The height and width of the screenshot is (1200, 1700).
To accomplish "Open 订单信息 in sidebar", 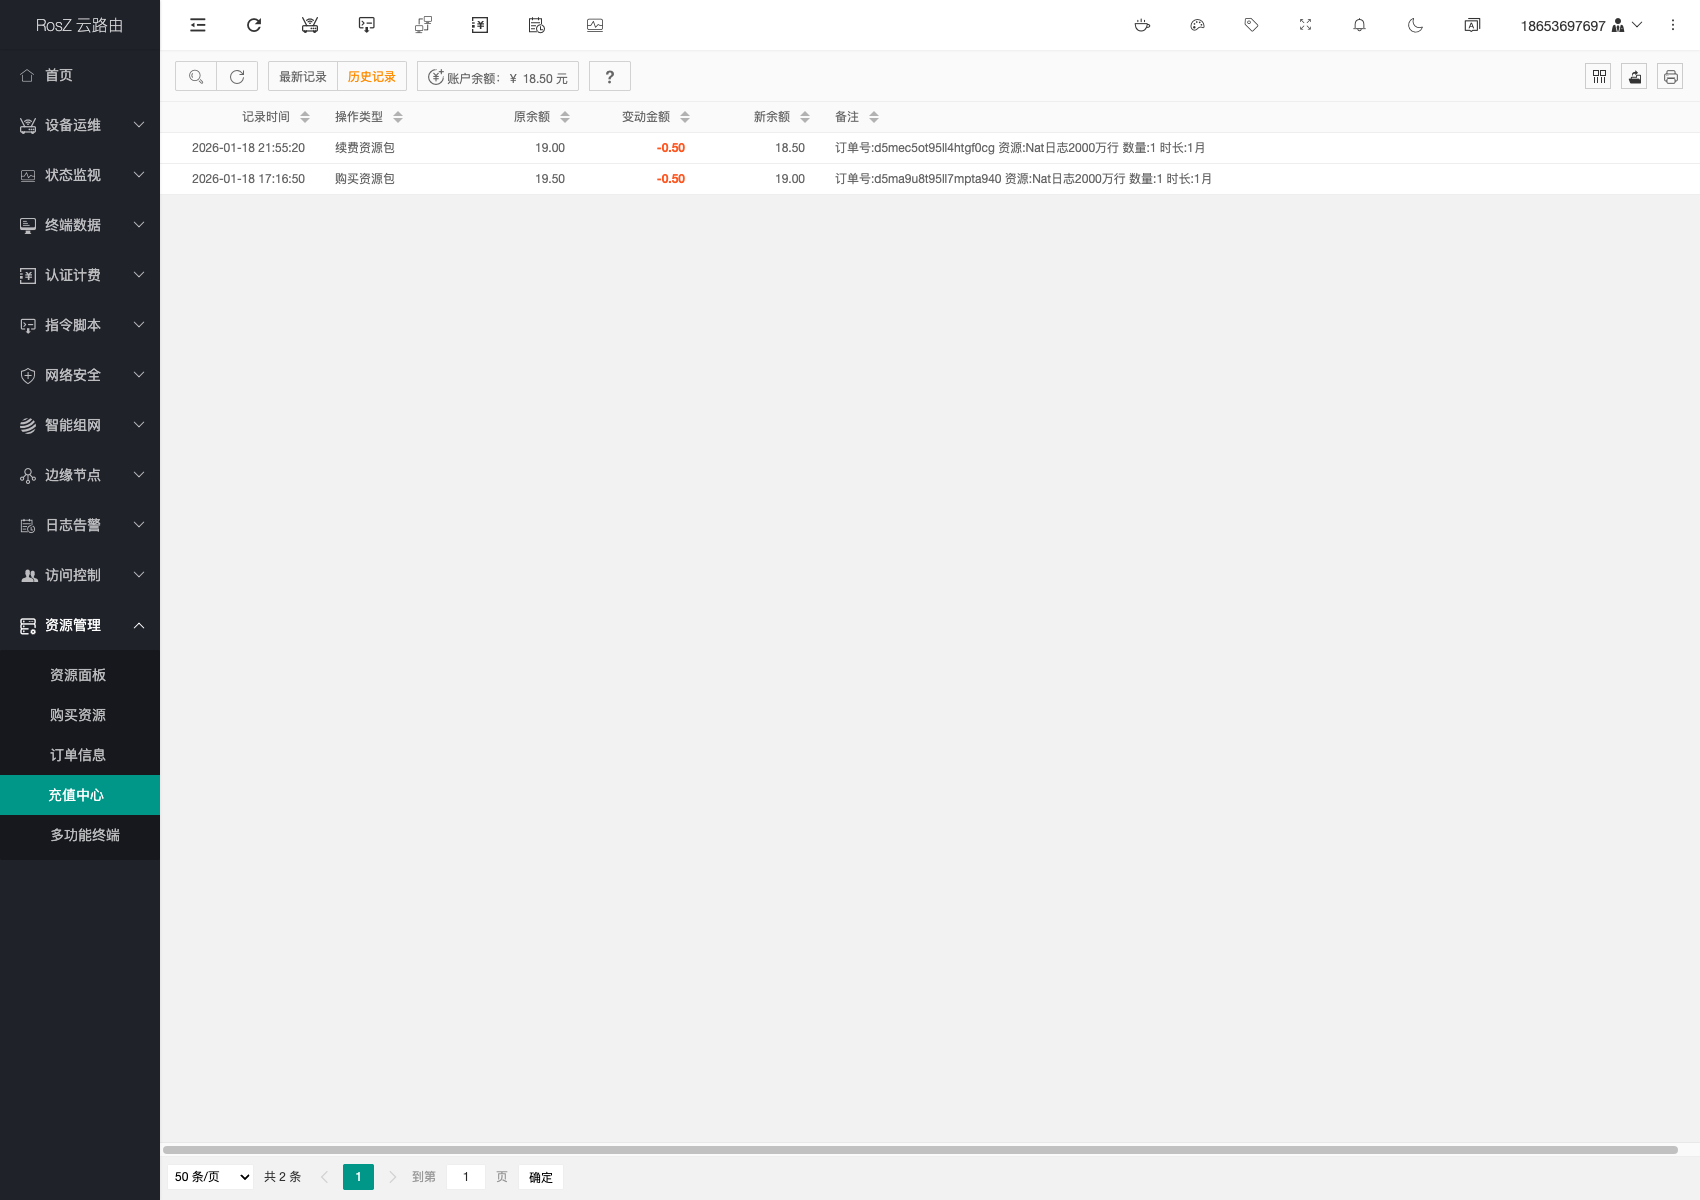I will click(x=78, y=755).
